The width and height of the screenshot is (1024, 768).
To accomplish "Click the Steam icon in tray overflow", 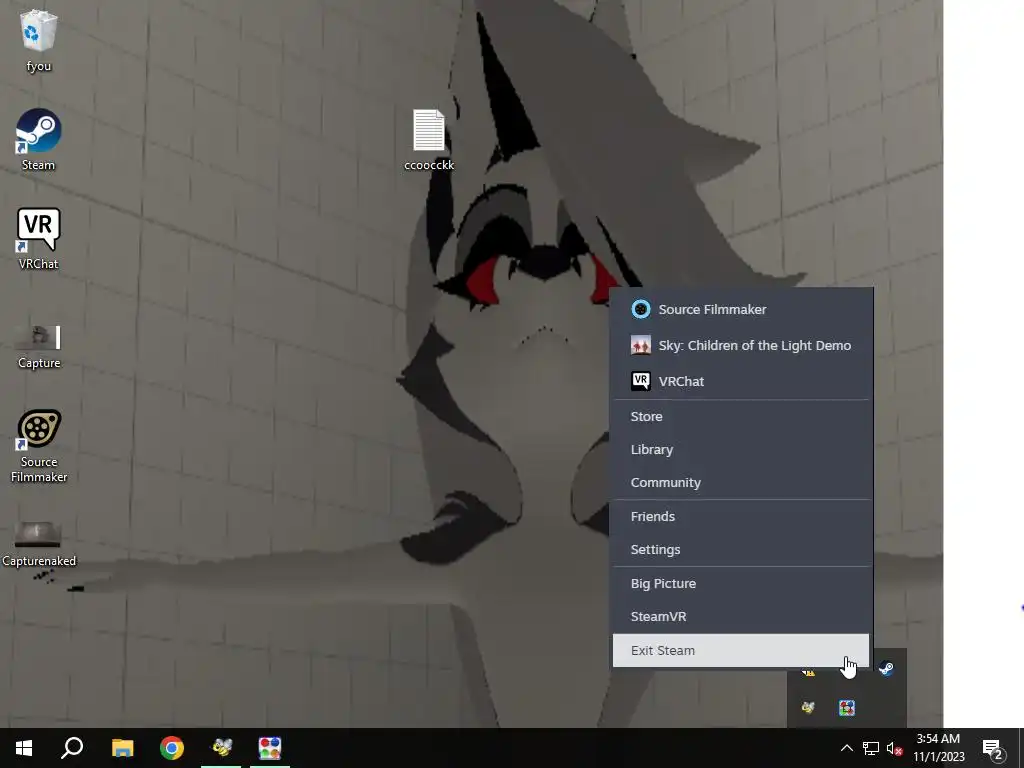I will click(x=886, y=668).
